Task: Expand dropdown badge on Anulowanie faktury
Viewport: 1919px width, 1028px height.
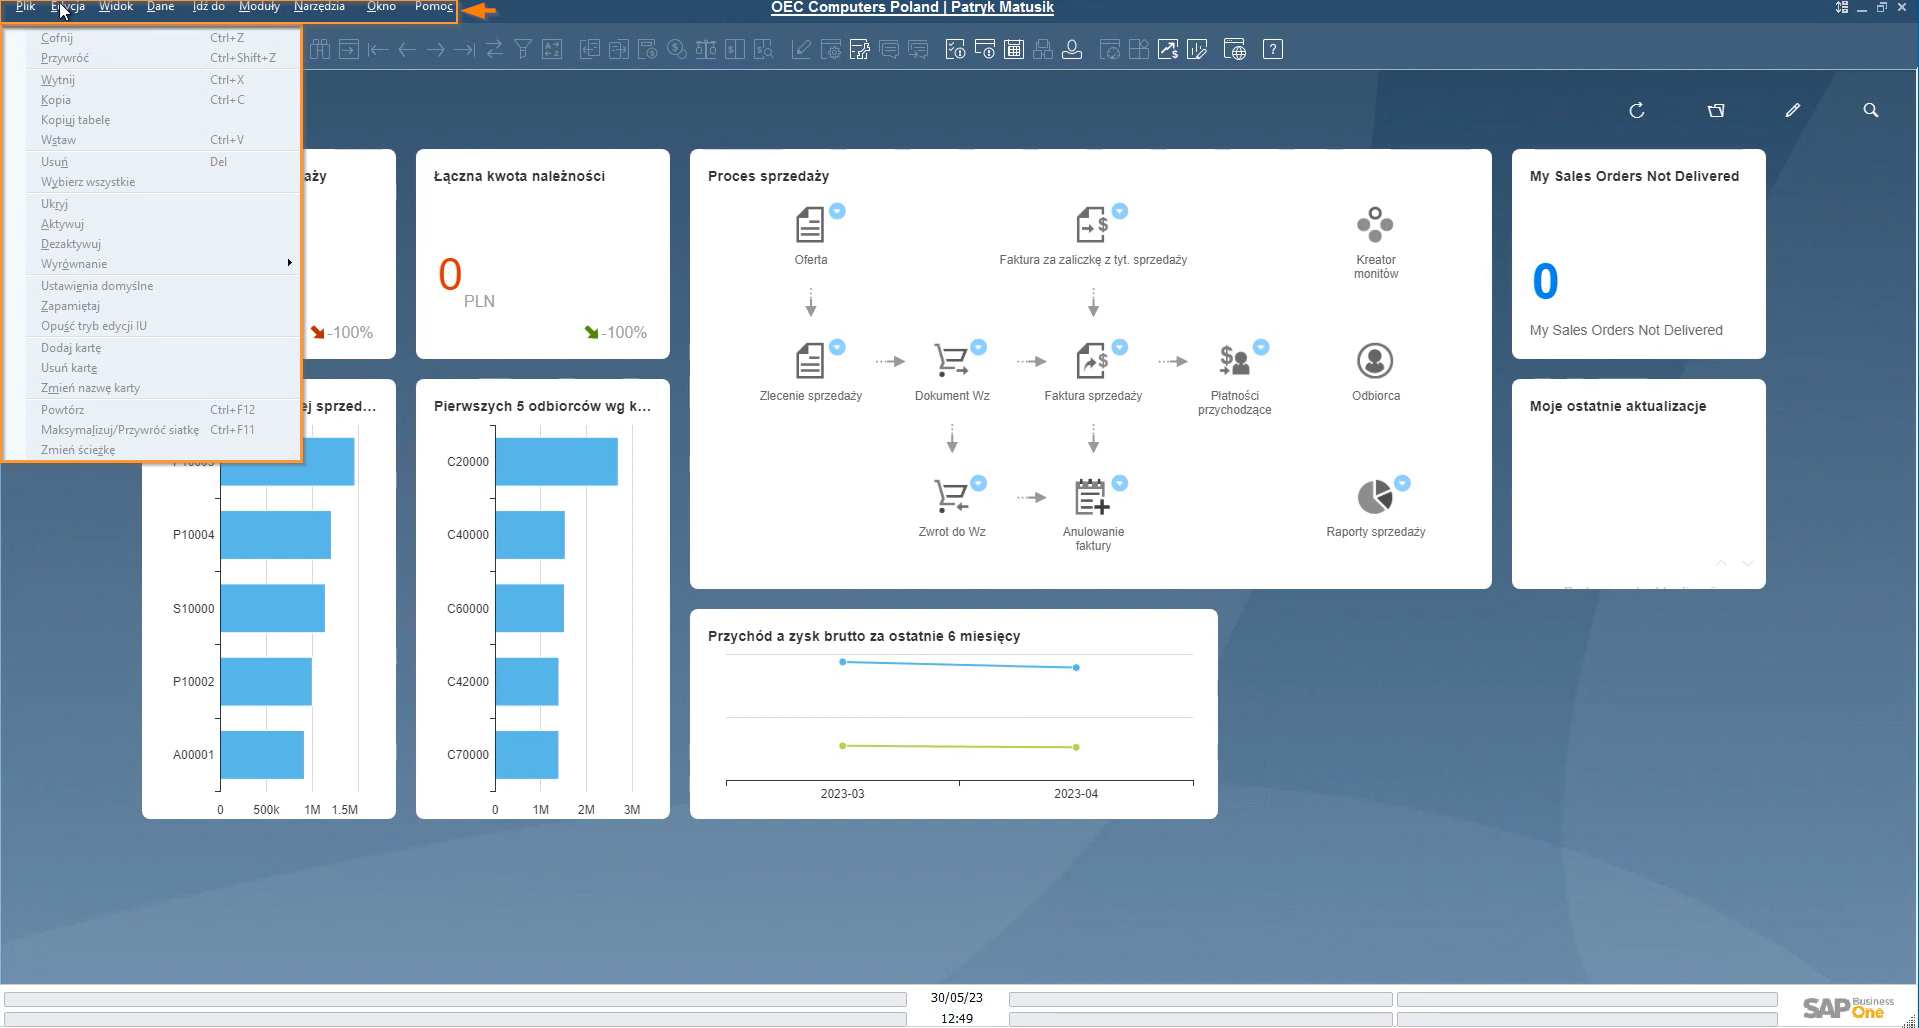Action: (x=1120, y=483)
